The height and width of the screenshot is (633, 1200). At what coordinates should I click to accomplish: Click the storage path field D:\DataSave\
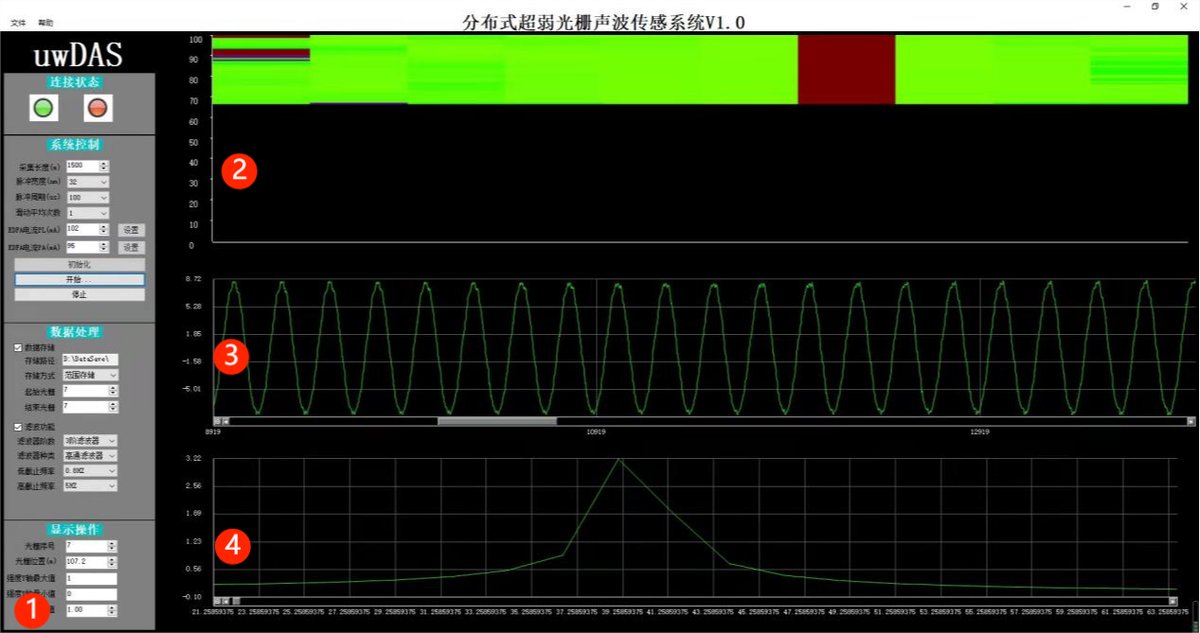[x=90, y=358]
